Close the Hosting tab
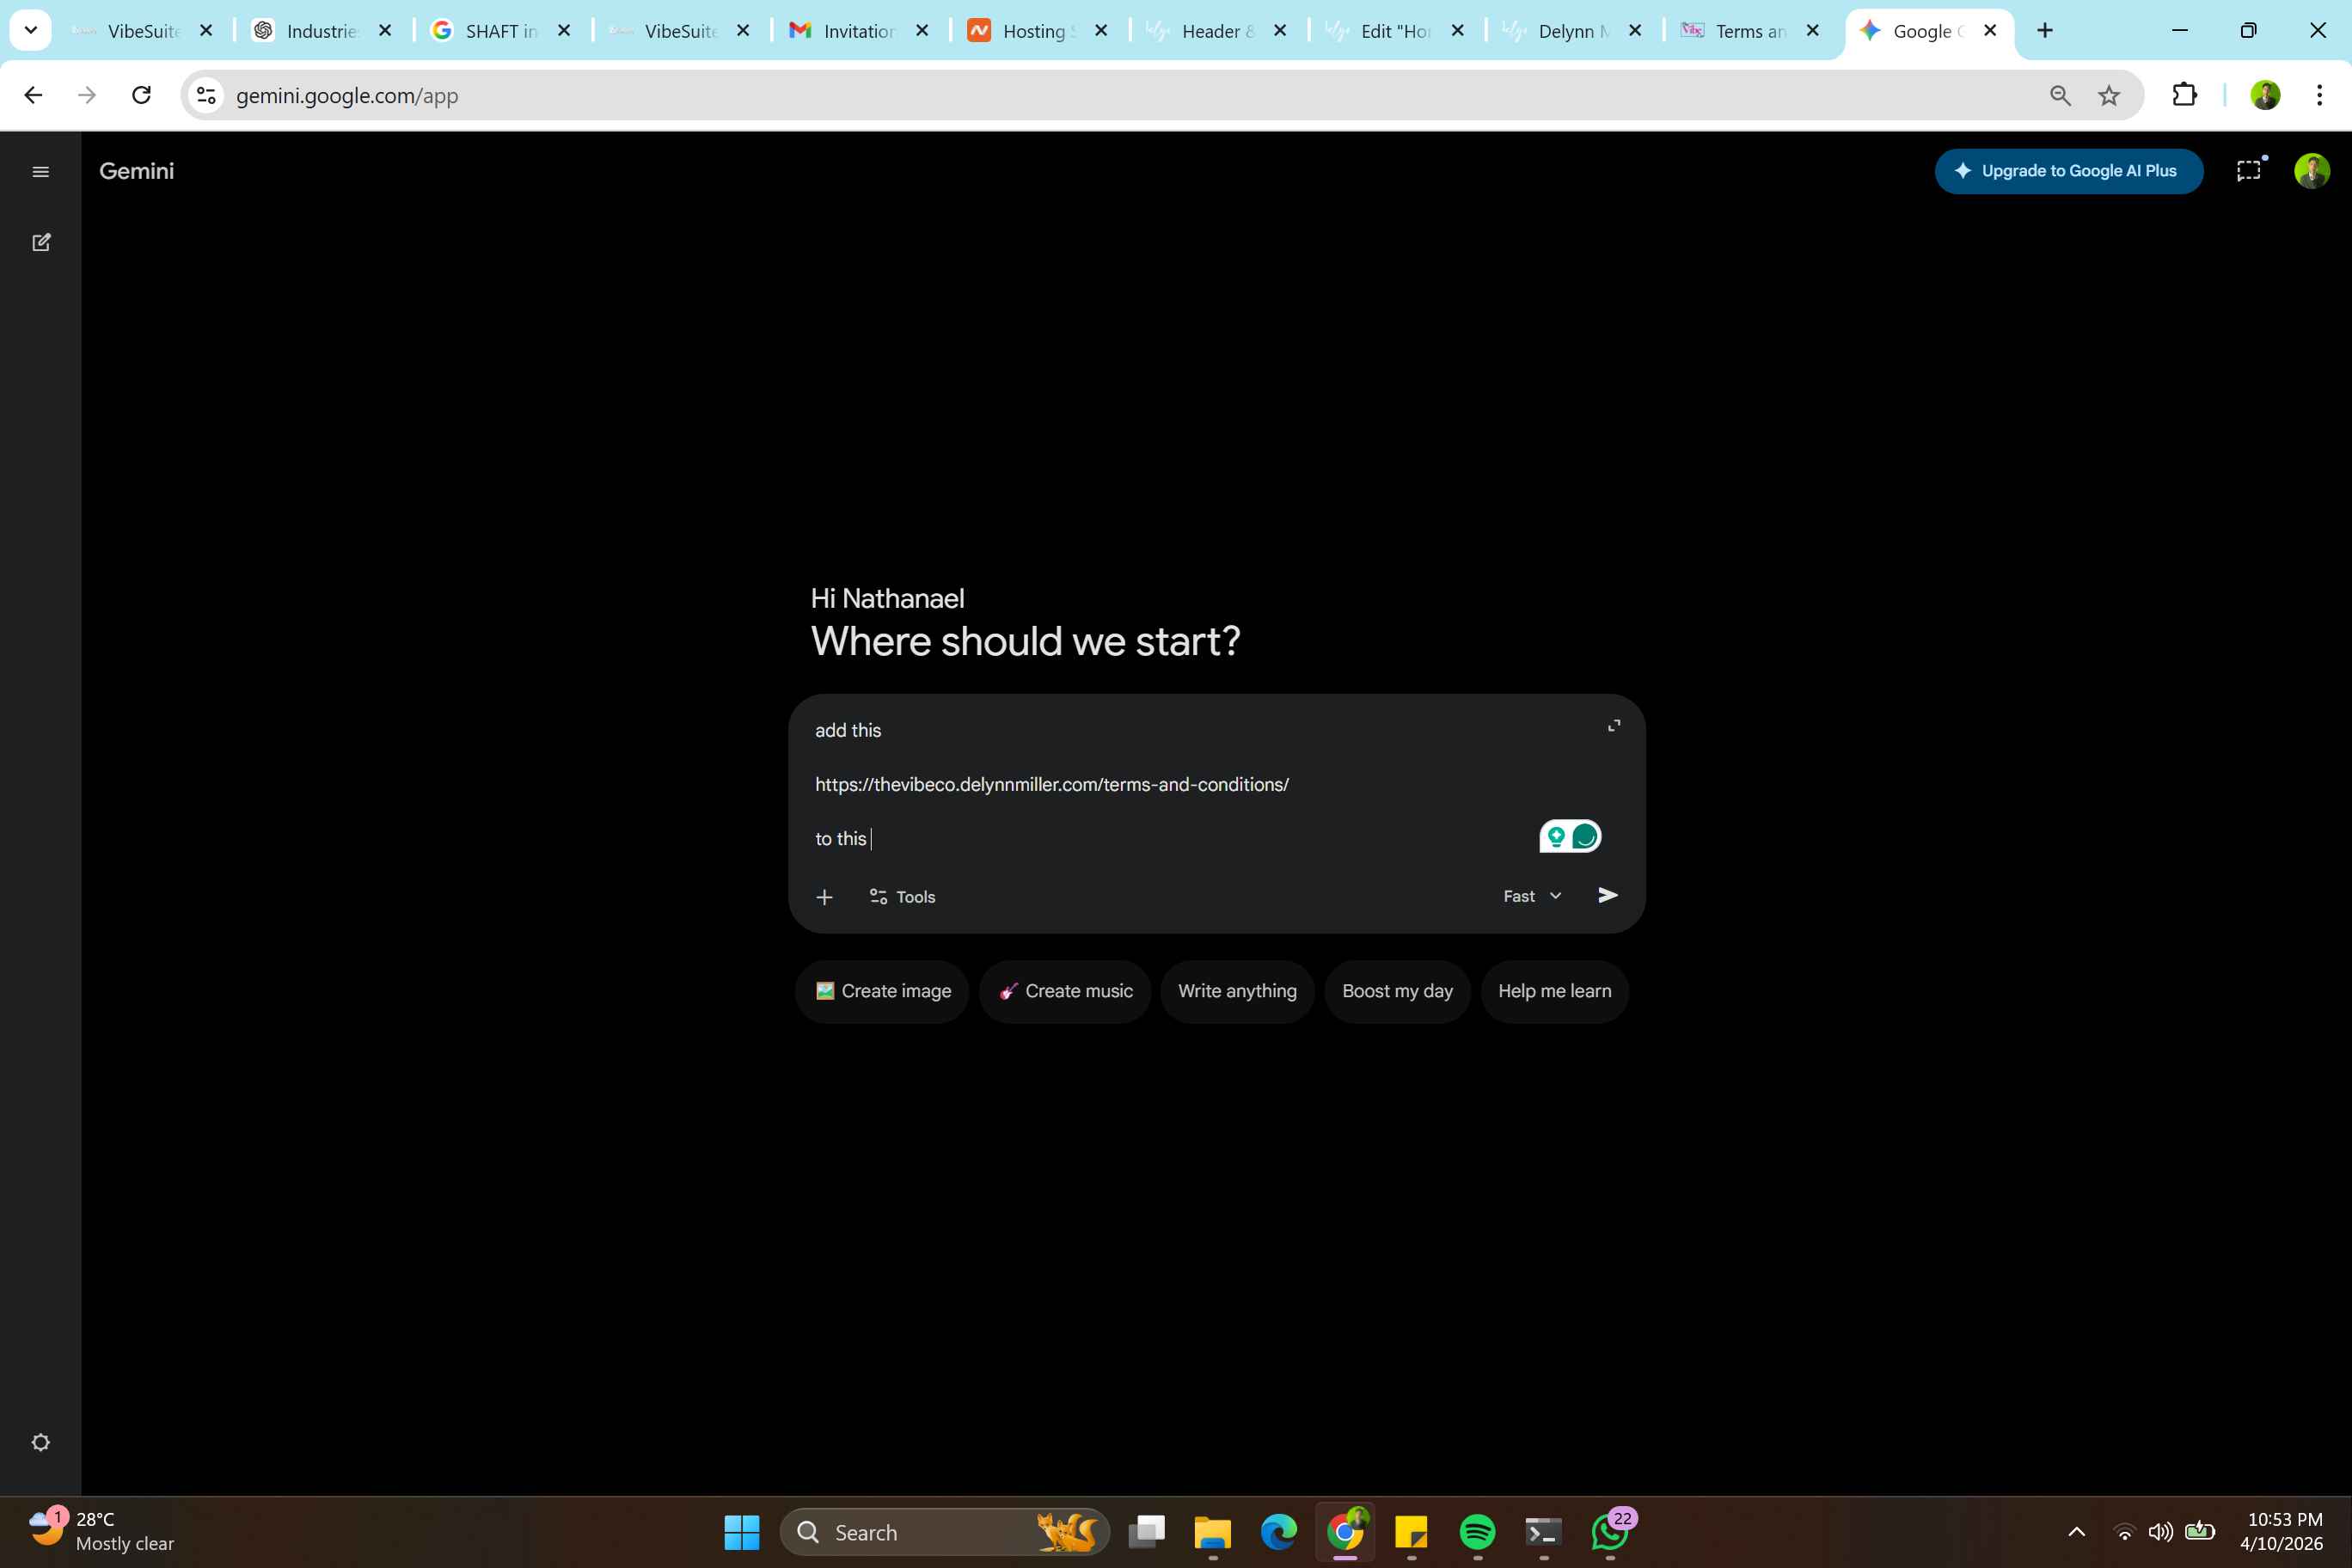The height and width of the screenshot is (1568, 2352). pos(1101,31)
